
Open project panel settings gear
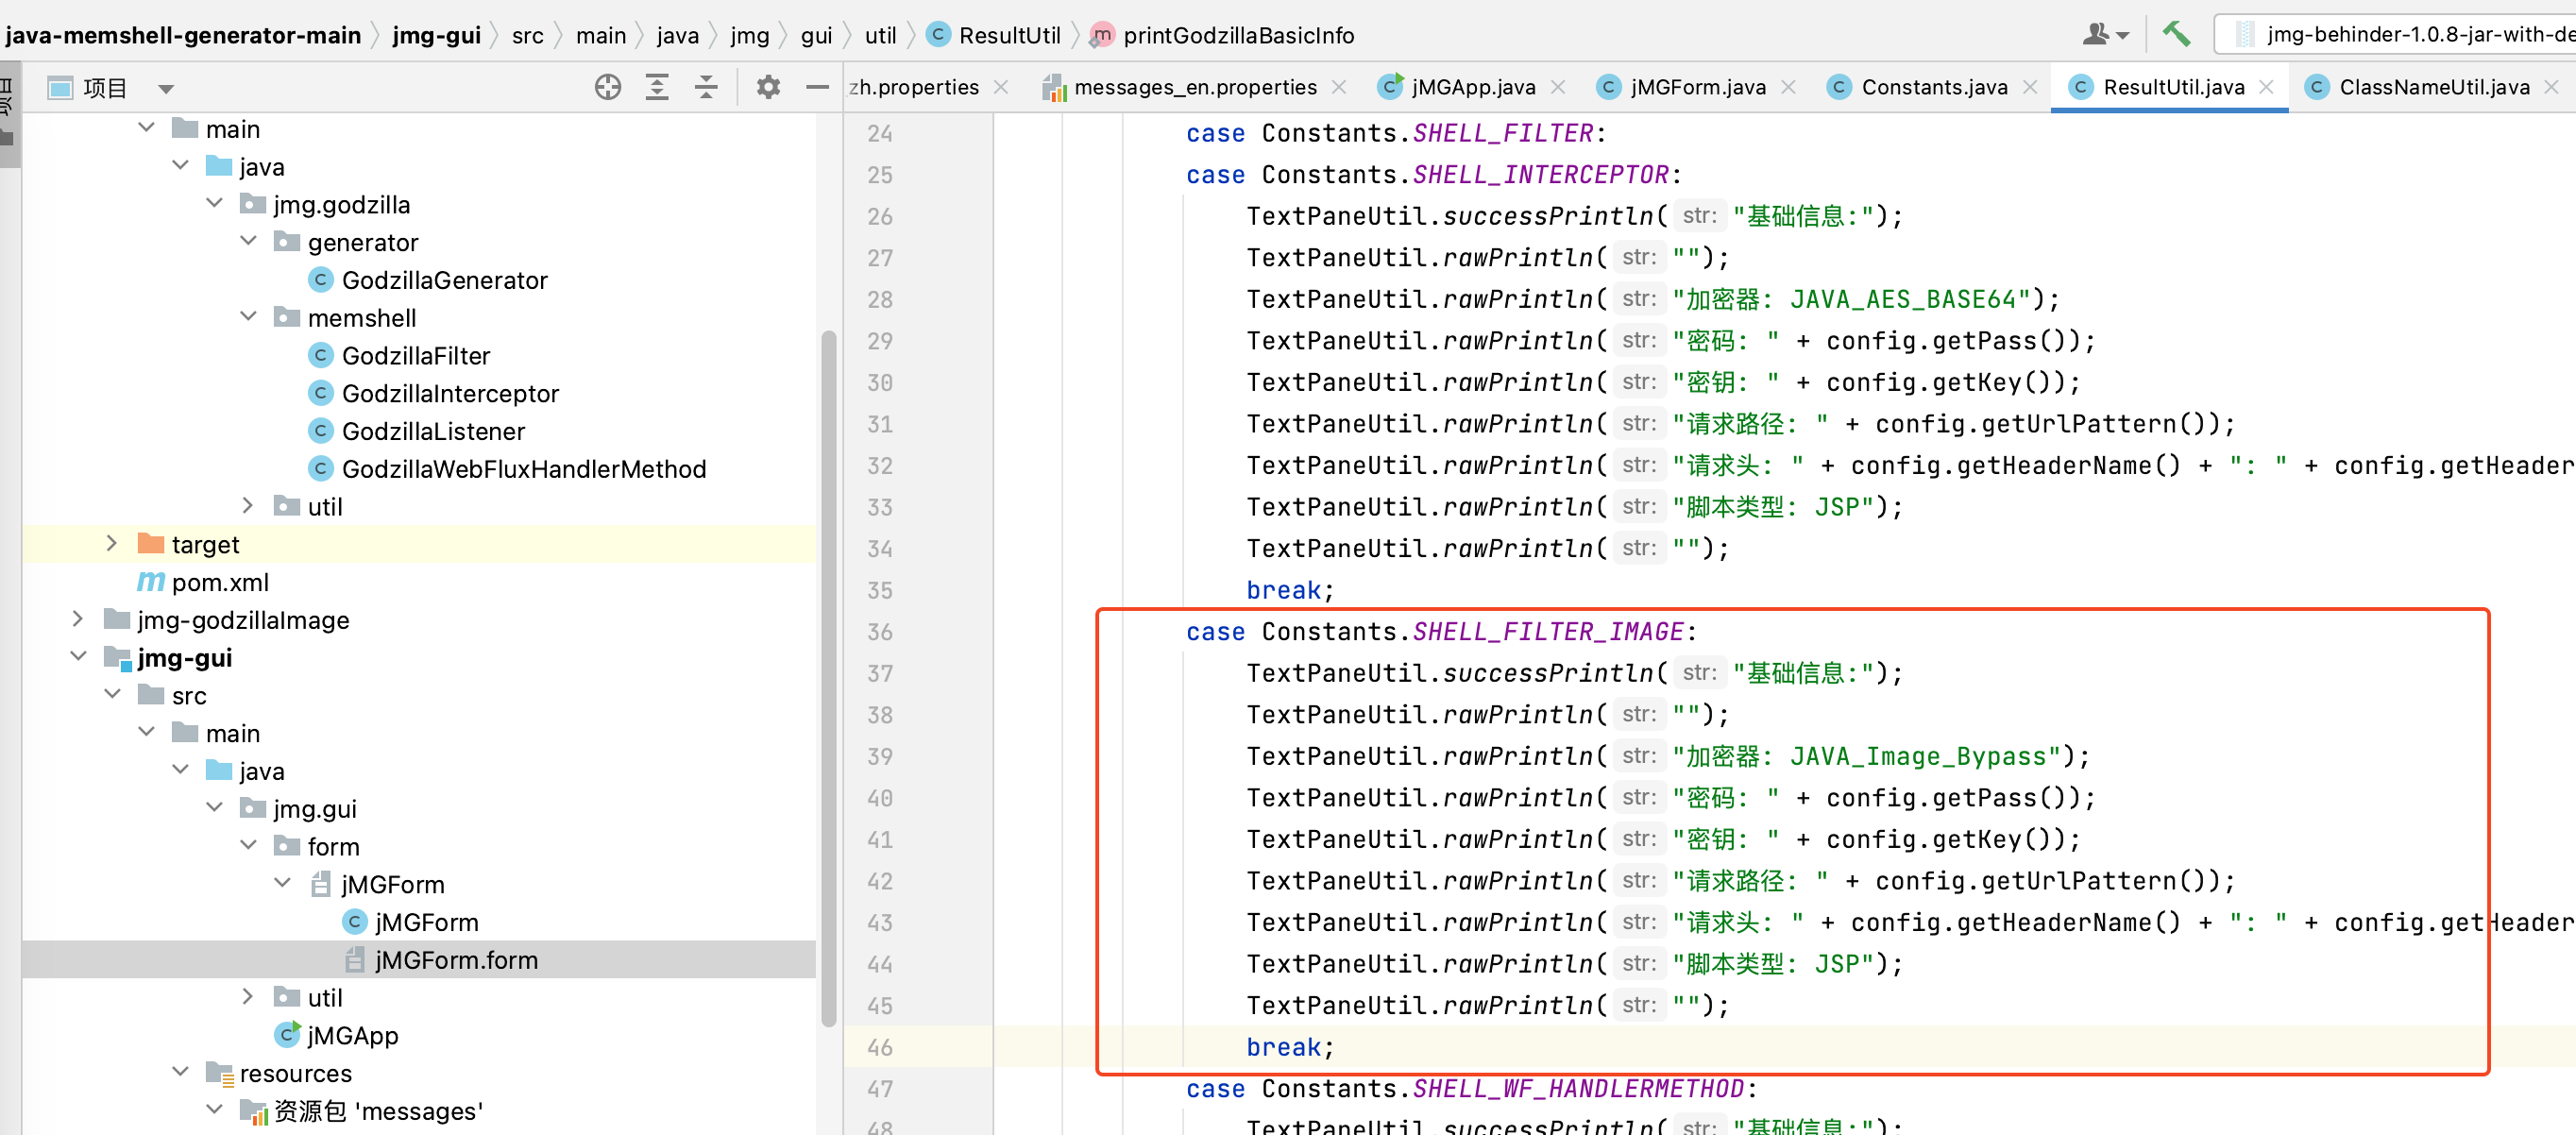pos(767,88)
